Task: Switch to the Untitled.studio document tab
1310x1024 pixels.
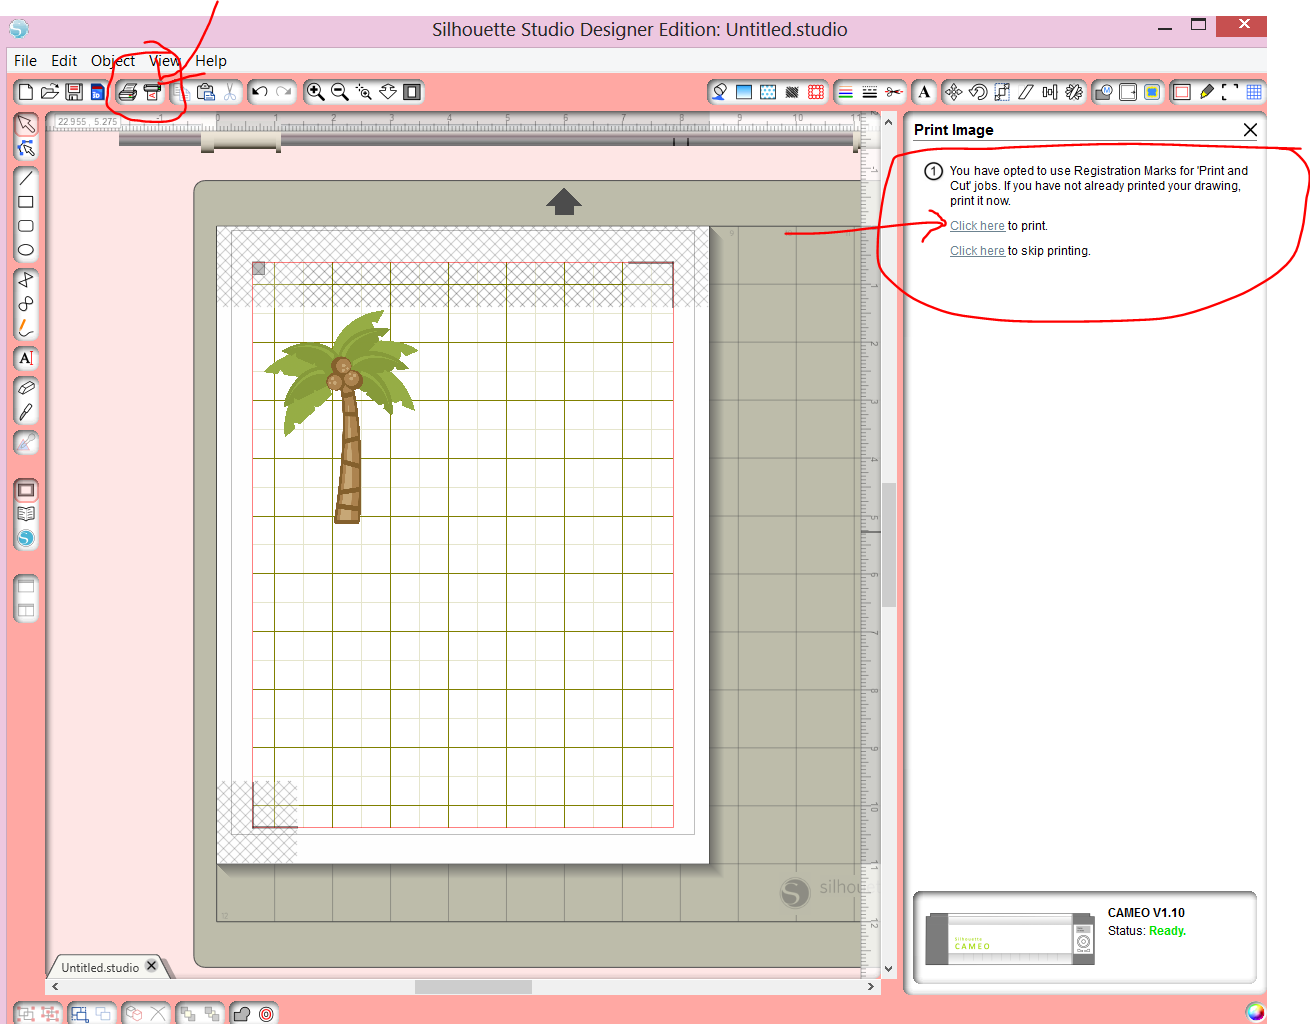Action: click(100, 967)
